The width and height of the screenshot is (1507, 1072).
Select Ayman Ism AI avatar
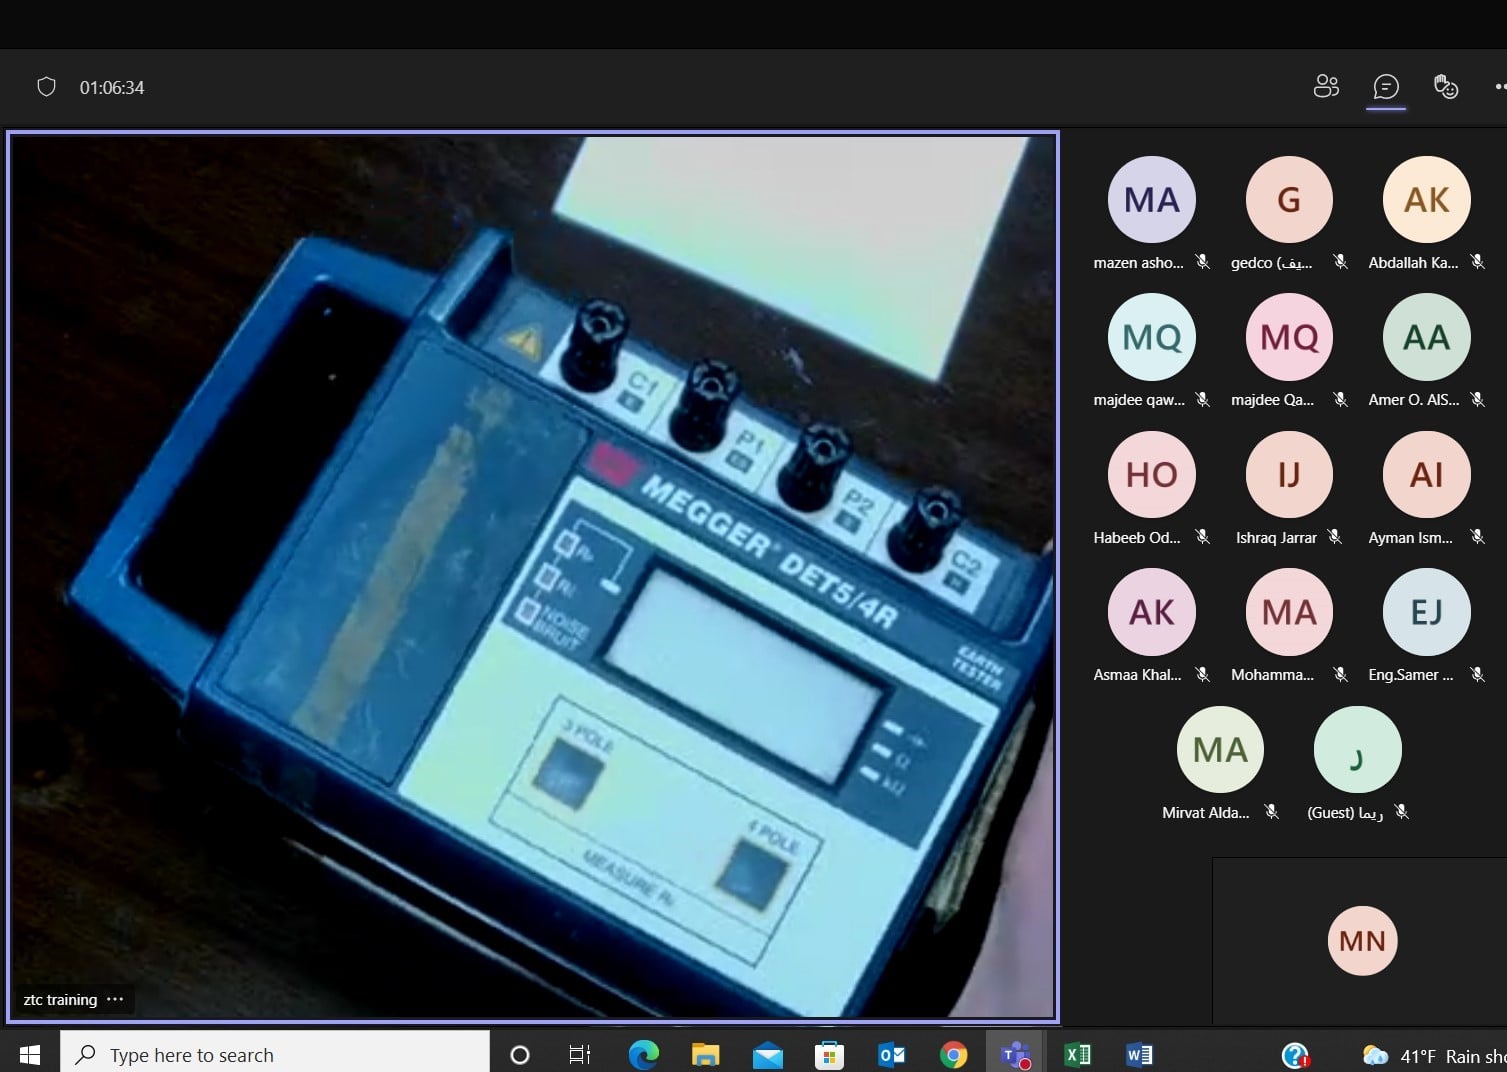pyautogui.click(x=1426, y=475)
